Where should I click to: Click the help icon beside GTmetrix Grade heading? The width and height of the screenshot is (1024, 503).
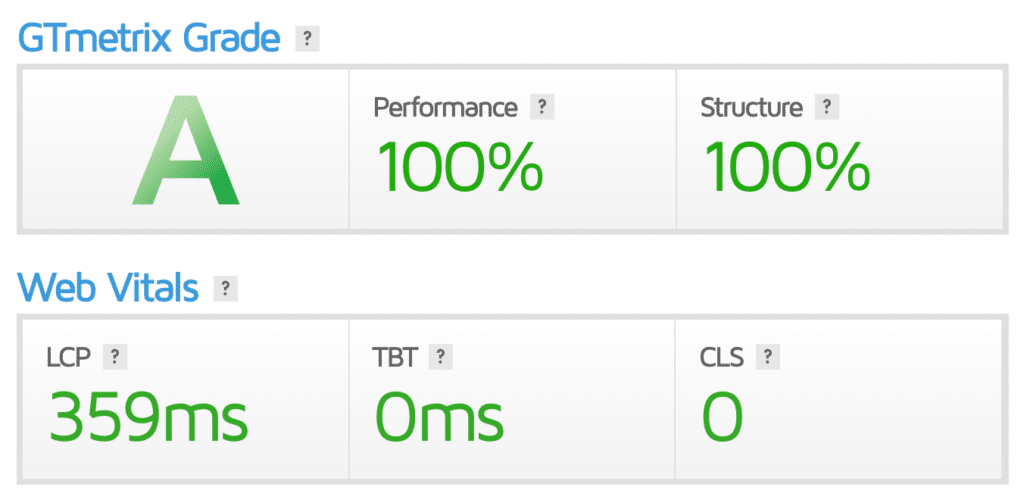pos(307,40)
